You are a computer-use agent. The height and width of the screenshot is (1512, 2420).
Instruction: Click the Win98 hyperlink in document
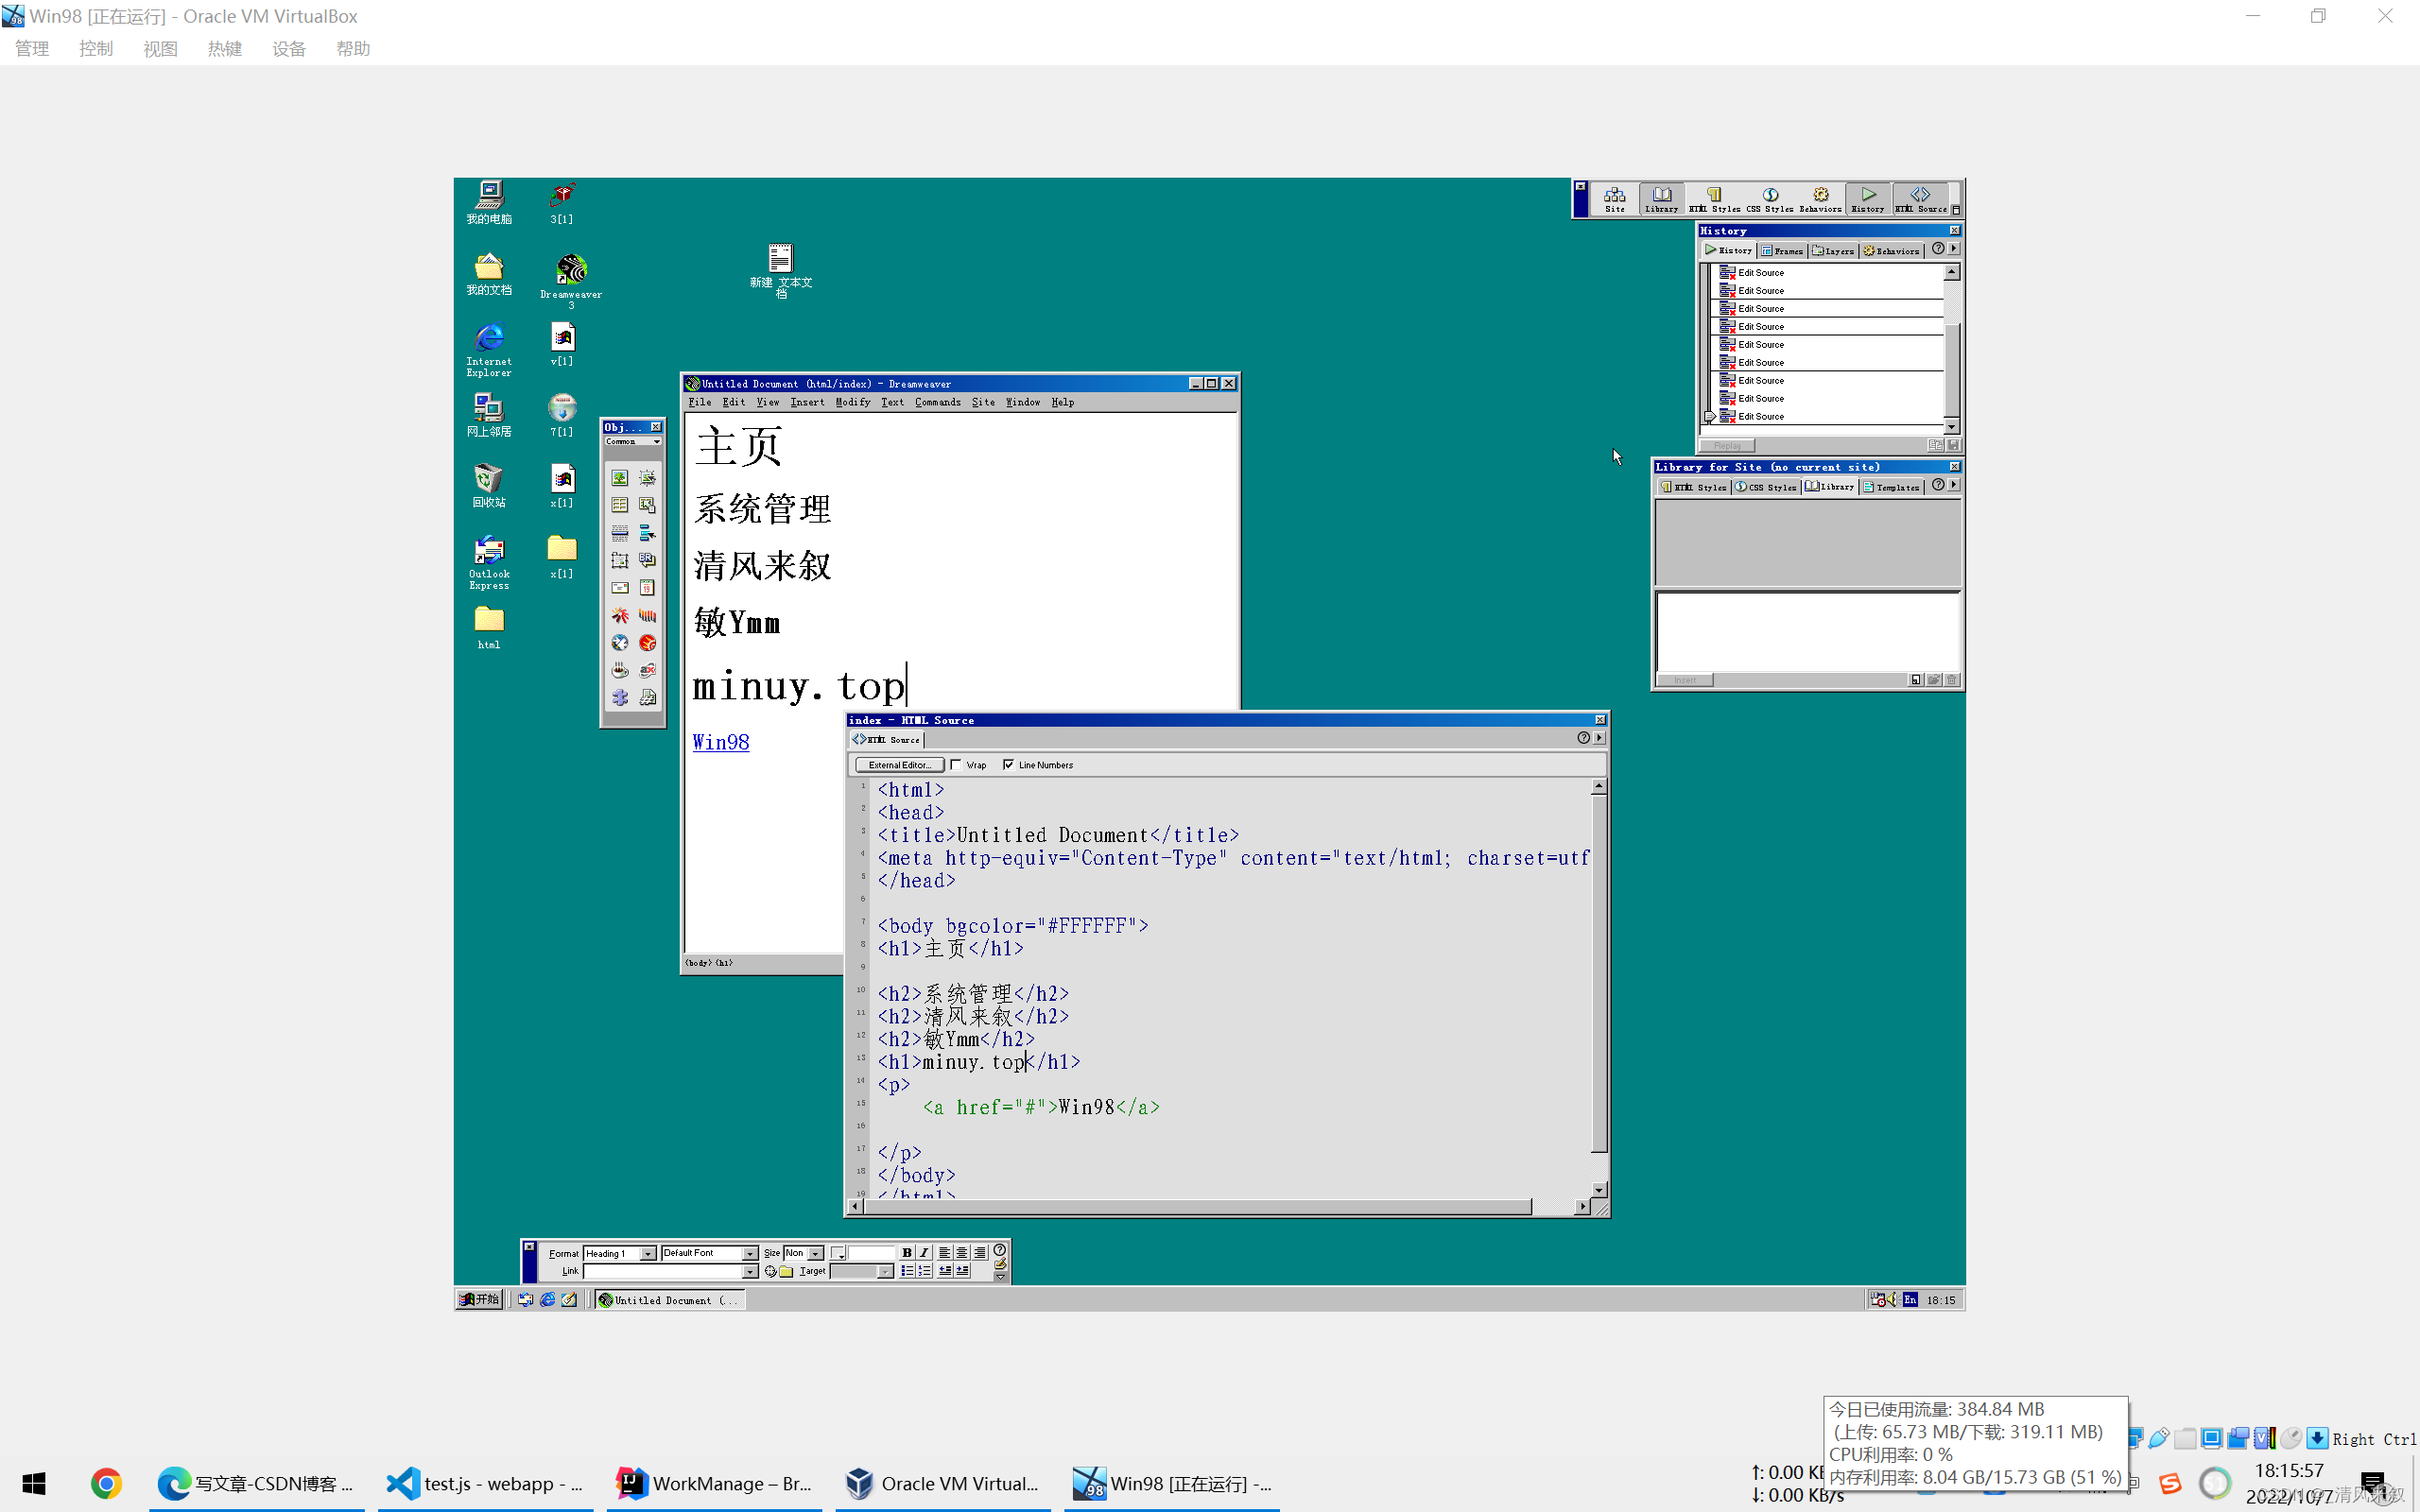[x=721, y=742]
